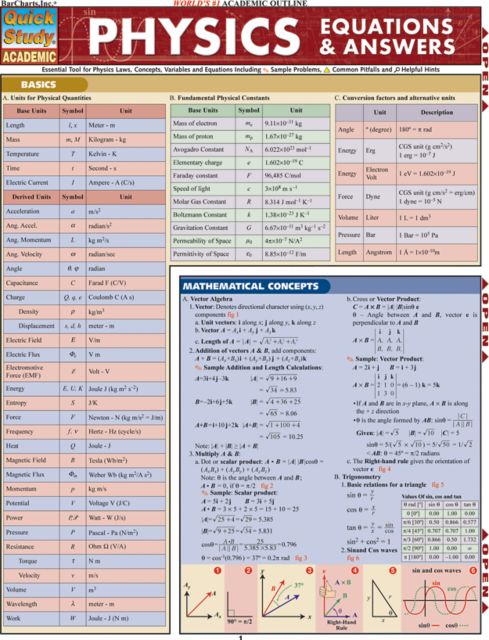Select the red circled number 3 figure badge
This screenshot has width=489, height=640.
point(309,570)
